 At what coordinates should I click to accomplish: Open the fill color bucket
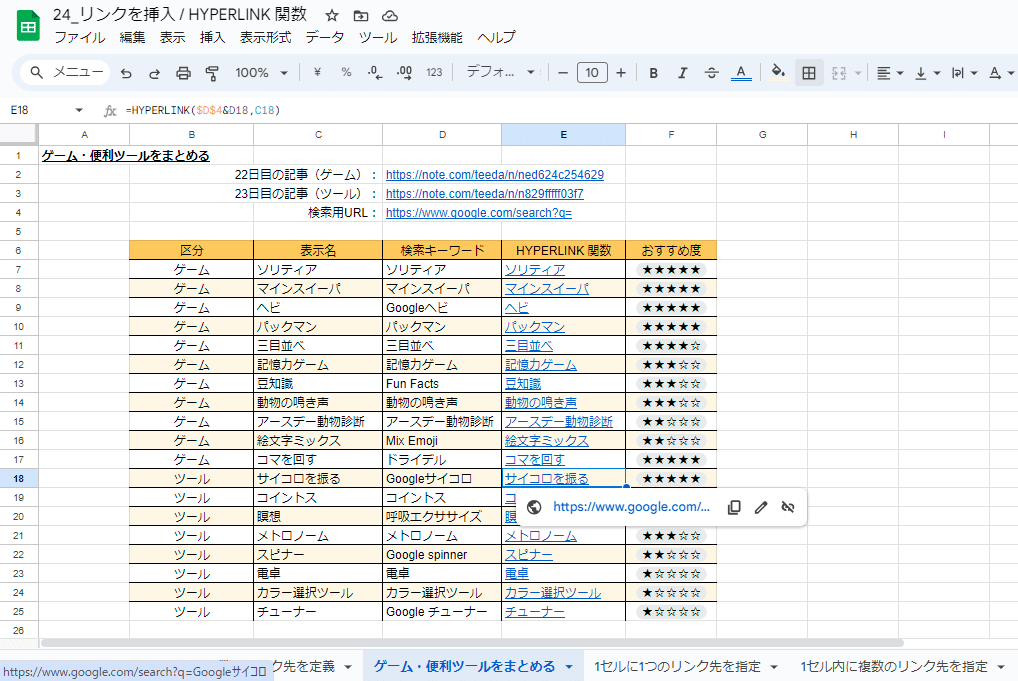[778, 72]
